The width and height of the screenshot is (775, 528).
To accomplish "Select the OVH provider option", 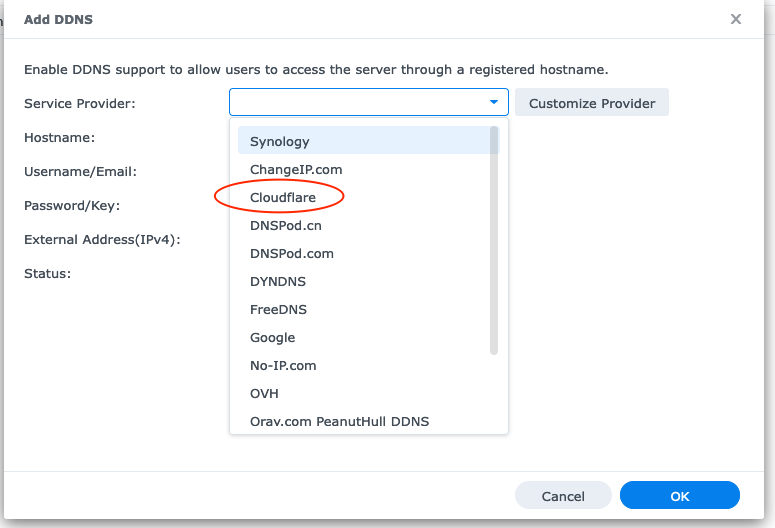I will coord(265,393).
